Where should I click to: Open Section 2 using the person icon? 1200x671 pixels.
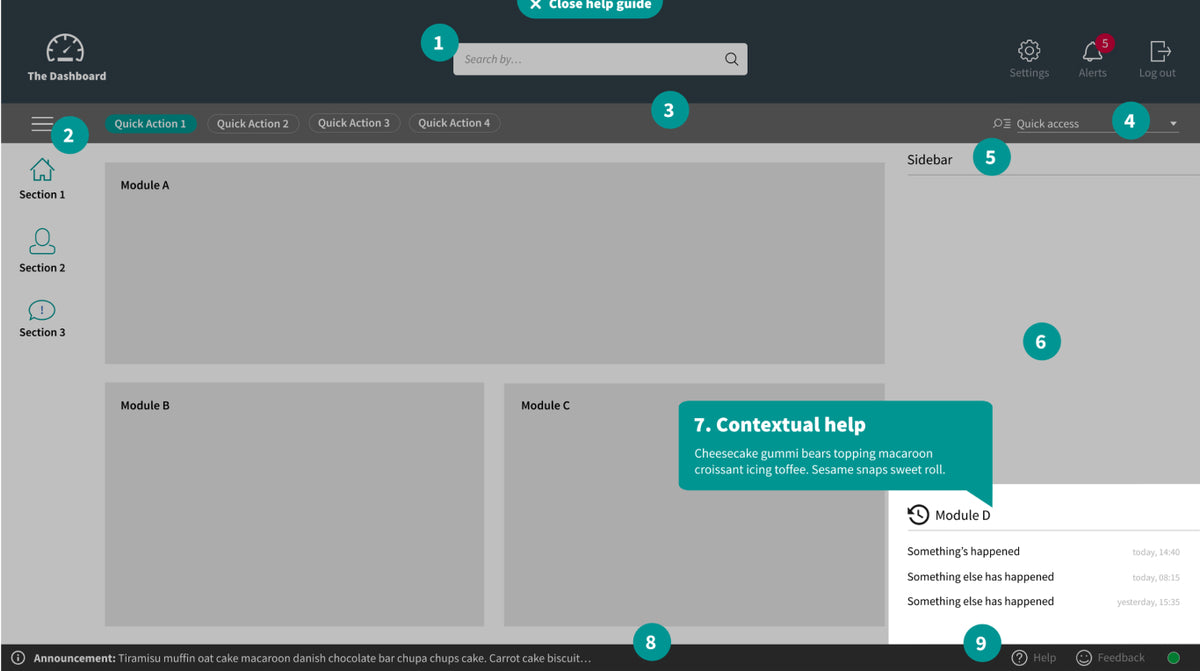click(x=41, y=241)
